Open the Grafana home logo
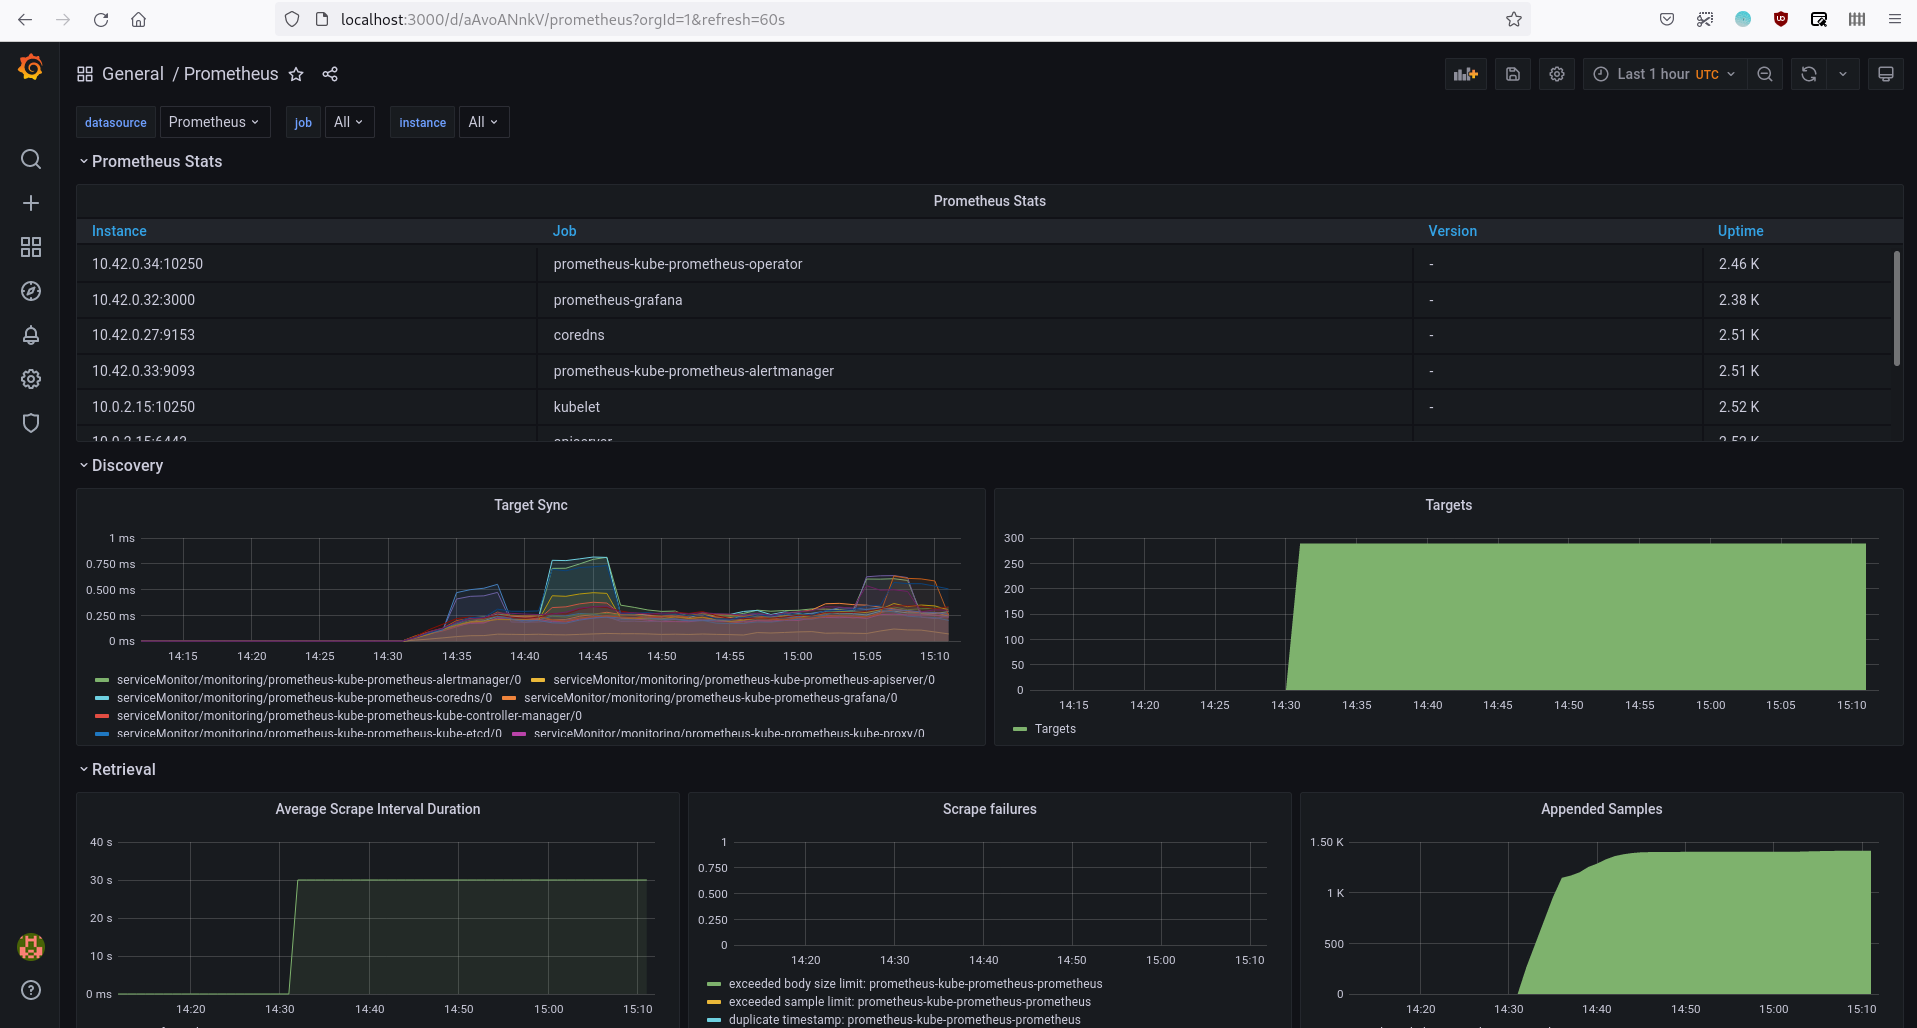Screen dimensions: 1917x1028 click(x=31, y=67)
